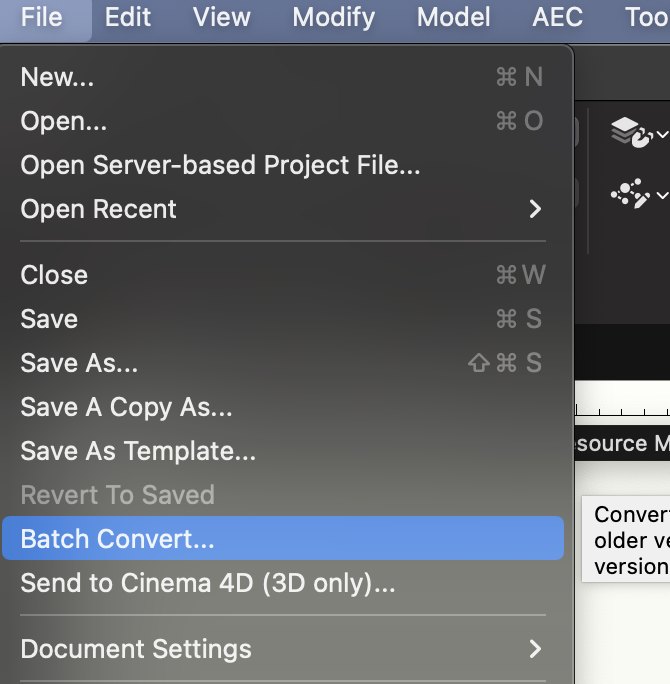Expand the layer options dropdown arrow
Image resolution: width=670 pixels, height=684 pixels.
(x=661, y=133)
